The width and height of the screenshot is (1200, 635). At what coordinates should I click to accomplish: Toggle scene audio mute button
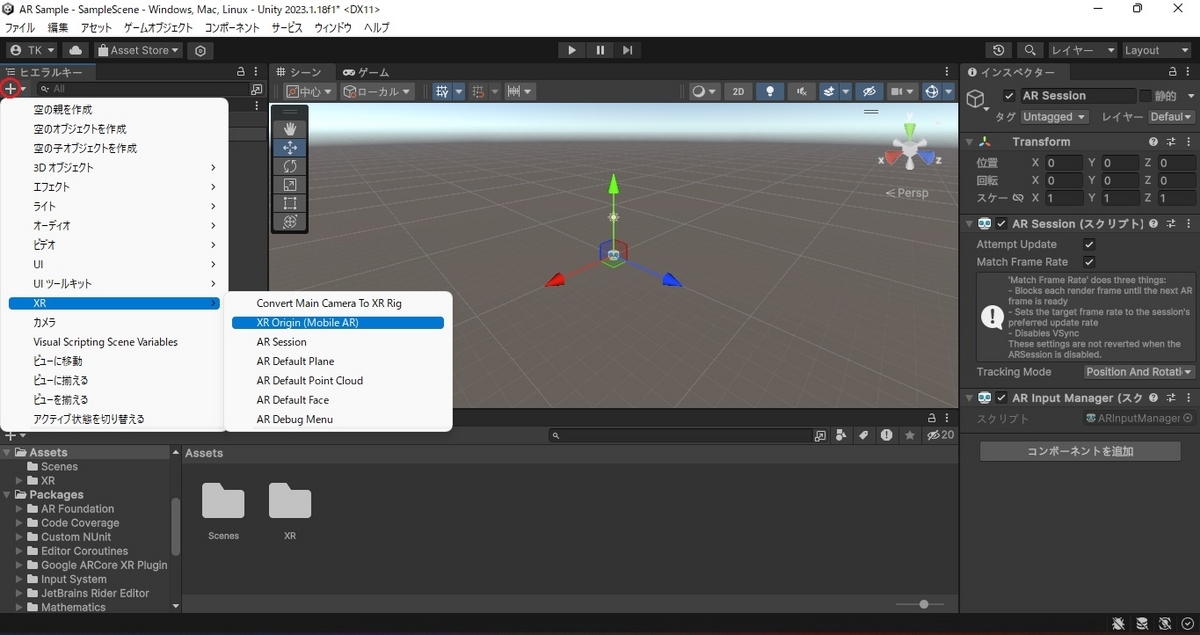(x=801, y=91)
